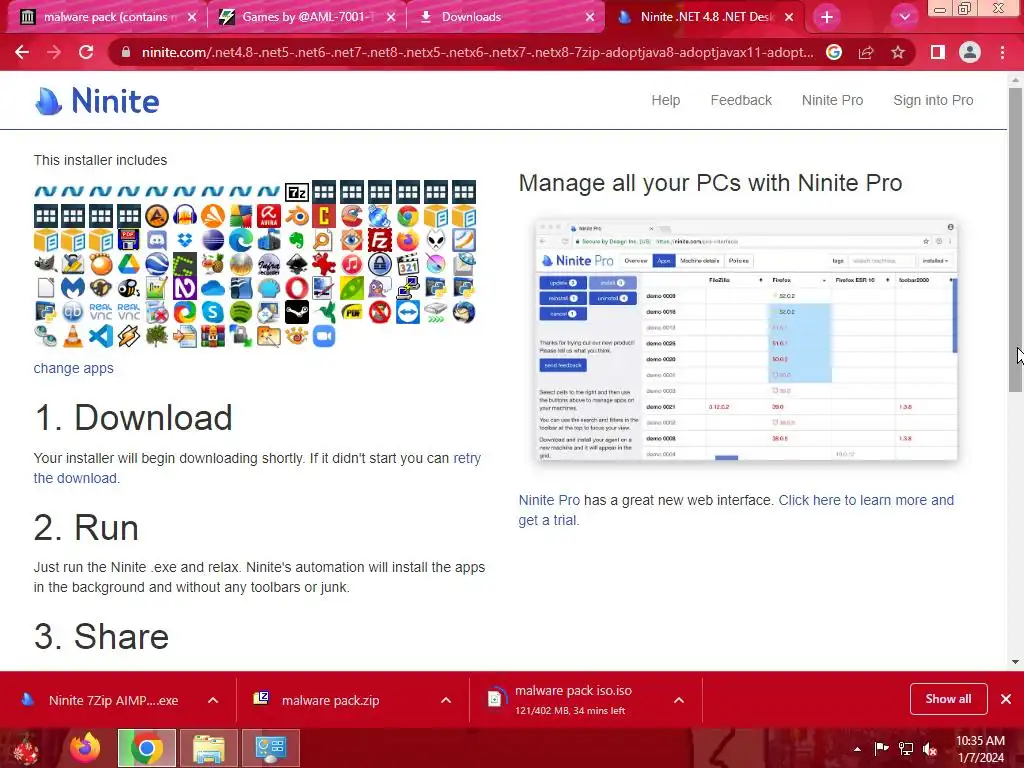Image resolution: width=1024 pixels, height=768 pixels.
Task: Go back using the browser back arrow
Action: point(22,52)
